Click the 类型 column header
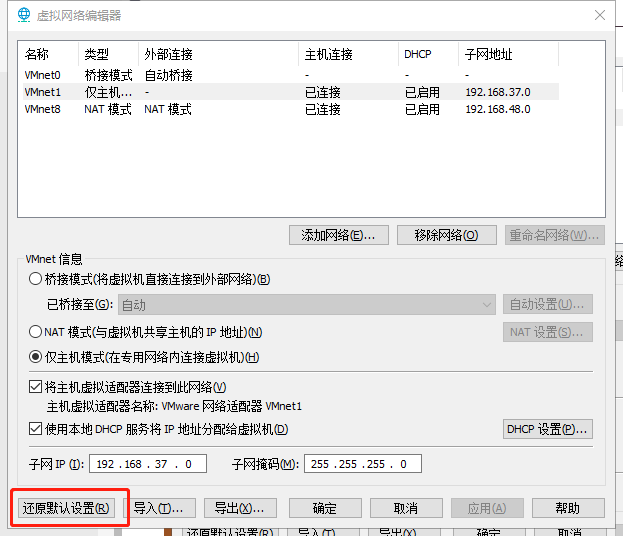The height and width of the screenshot is (536, 623). (x=109, y=54)
